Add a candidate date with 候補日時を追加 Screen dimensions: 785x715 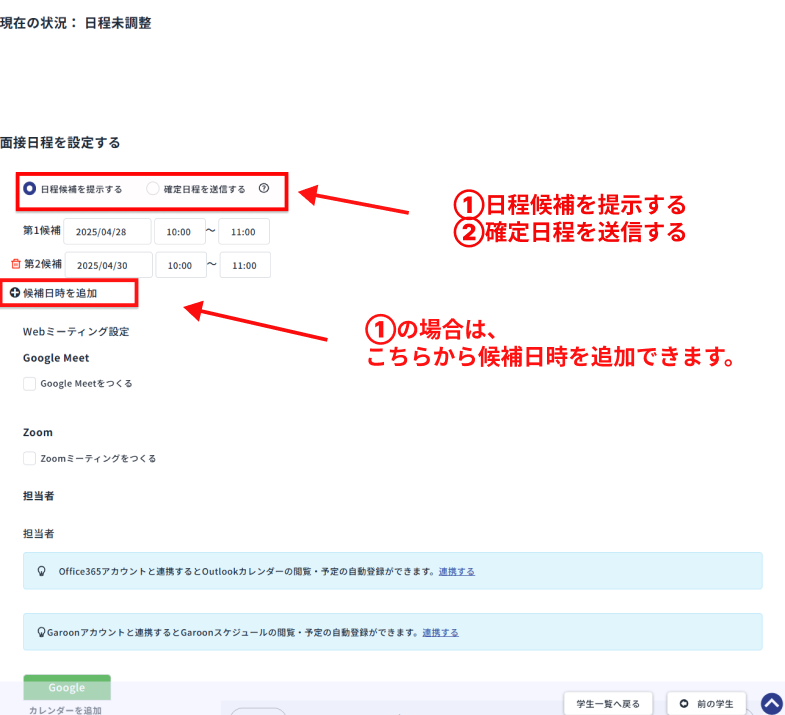click(x=54, y=293)
